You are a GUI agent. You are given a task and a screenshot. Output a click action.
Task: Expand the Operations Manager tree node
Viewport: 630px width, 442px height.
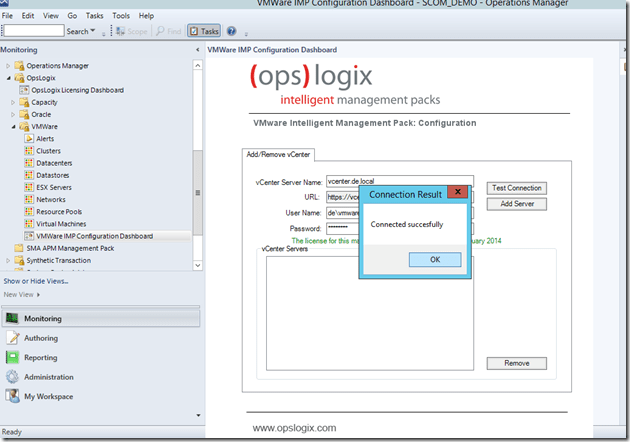8,65
